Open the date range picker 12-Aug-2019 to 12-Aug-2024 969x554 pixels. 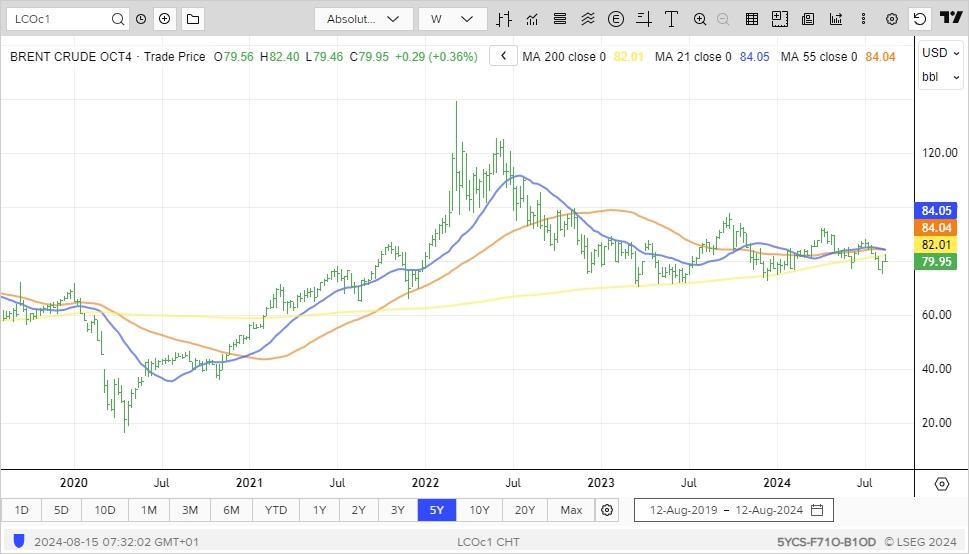click(733, 510)
